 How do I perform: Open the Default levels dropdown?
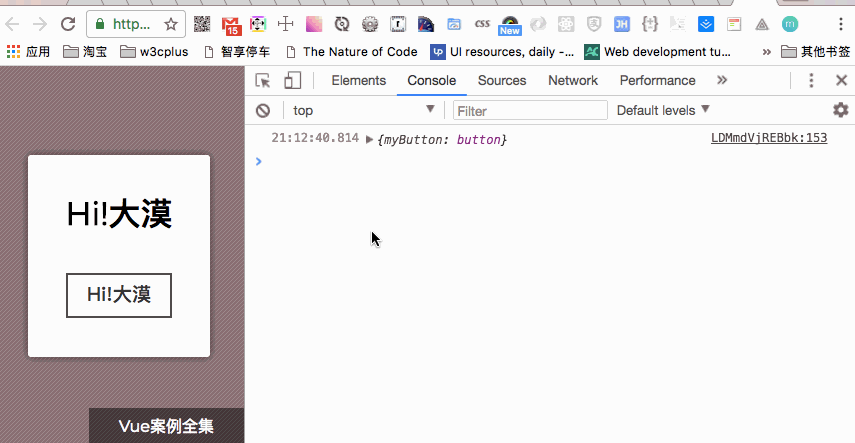click(663, 110)
